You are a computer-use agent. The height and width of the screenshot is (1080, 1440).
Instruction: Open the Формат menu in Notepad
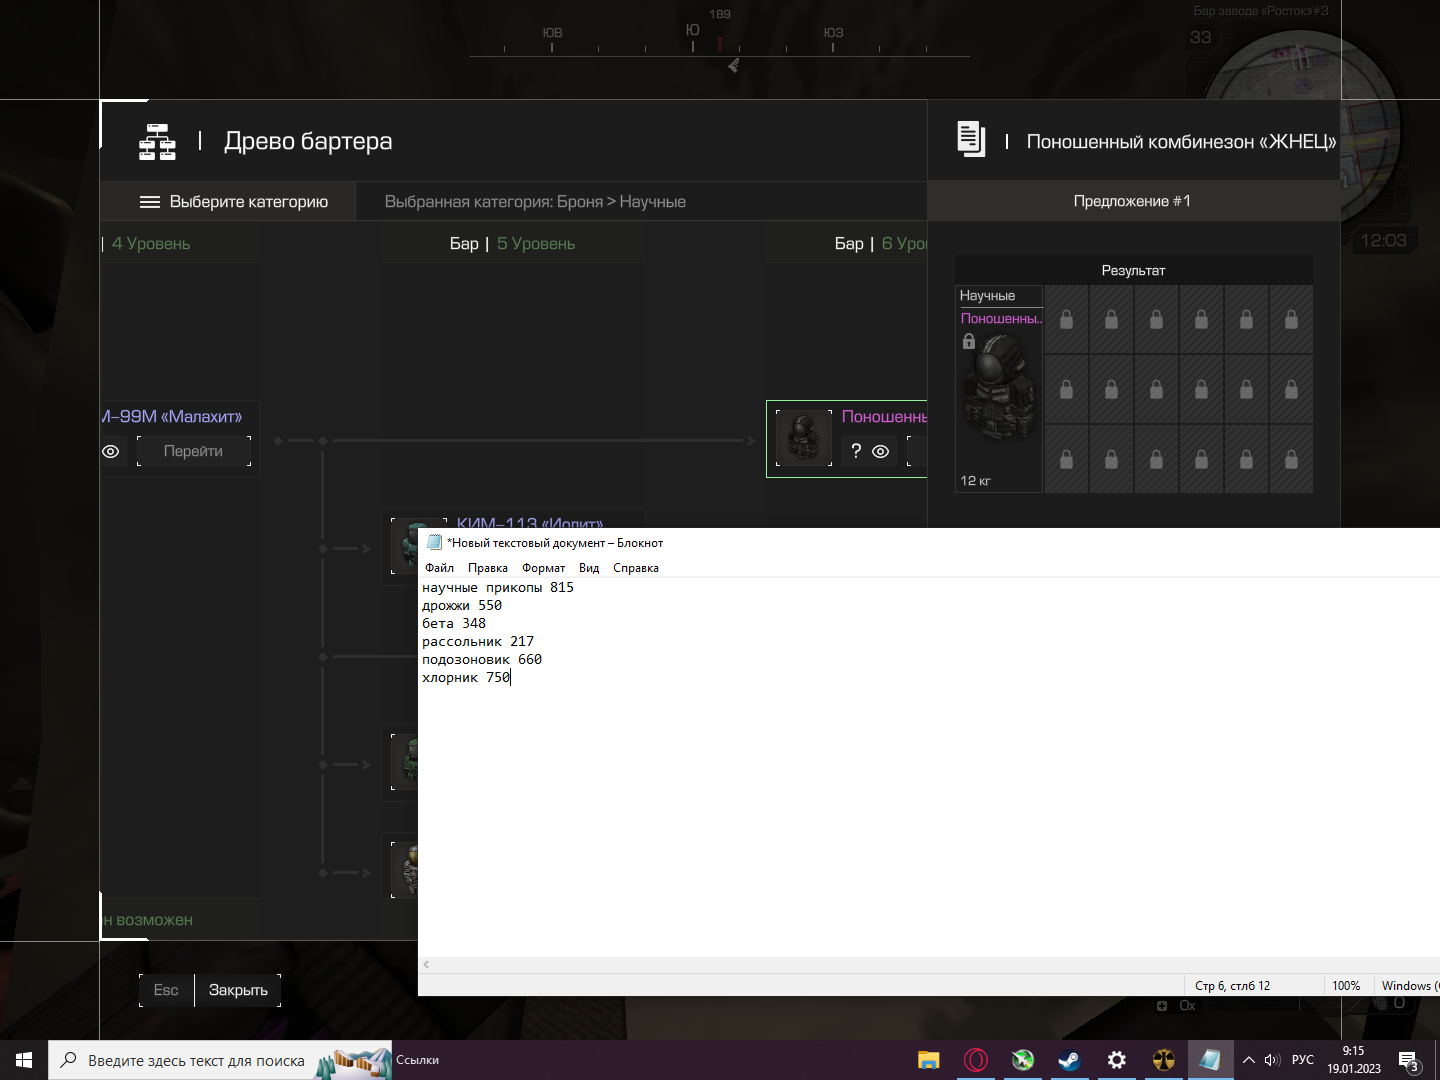pos(543,568)
